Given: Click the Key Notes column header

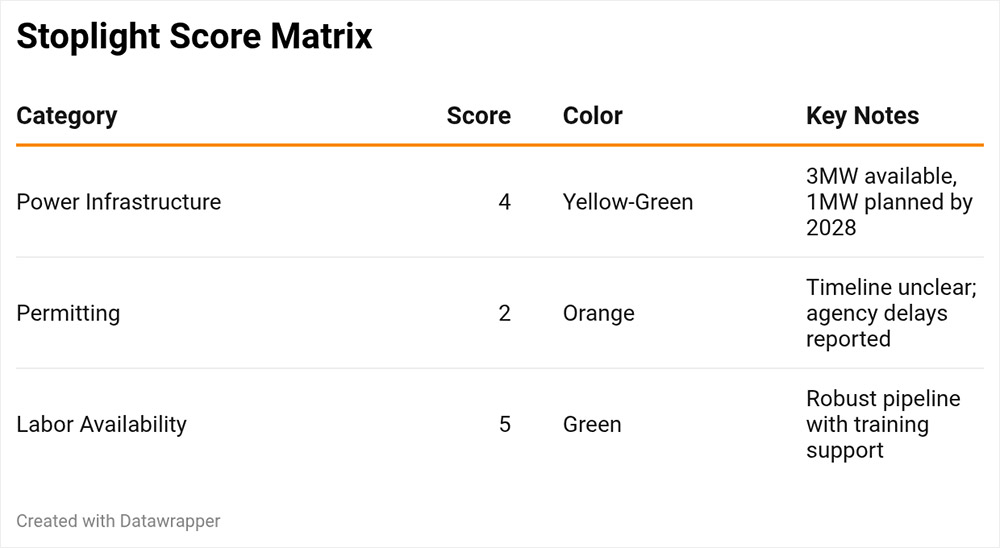Looking at the screenshot, I should 862,116.
